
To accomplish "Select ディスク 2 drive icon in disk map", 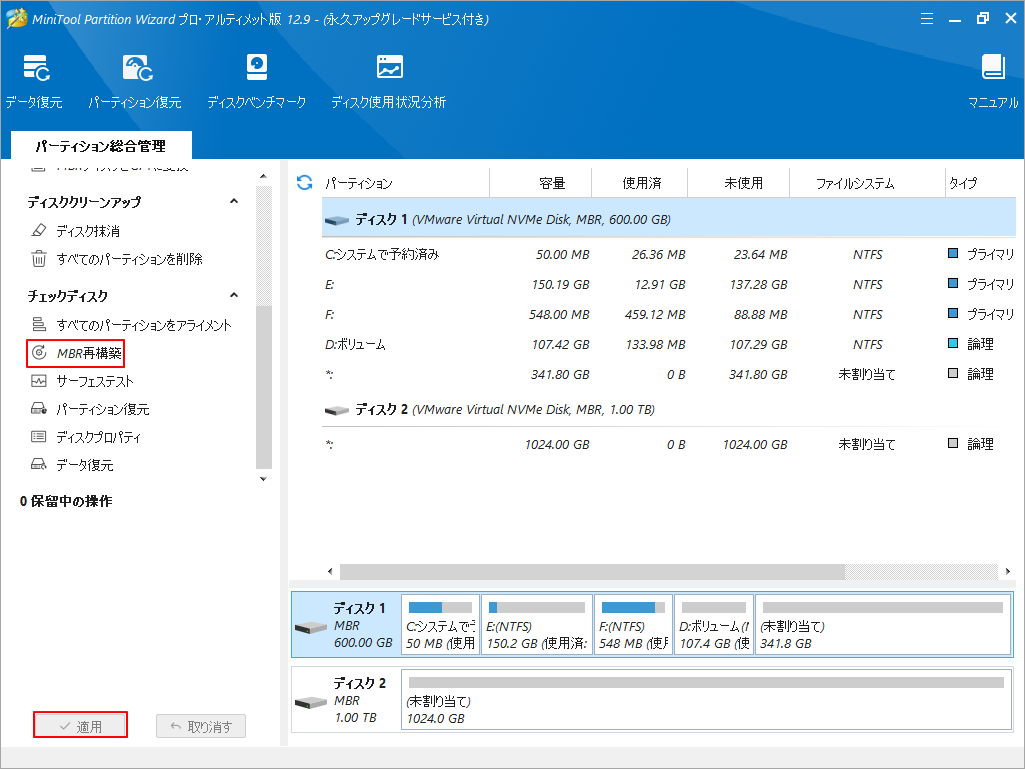I will click(x=311, y=703).
